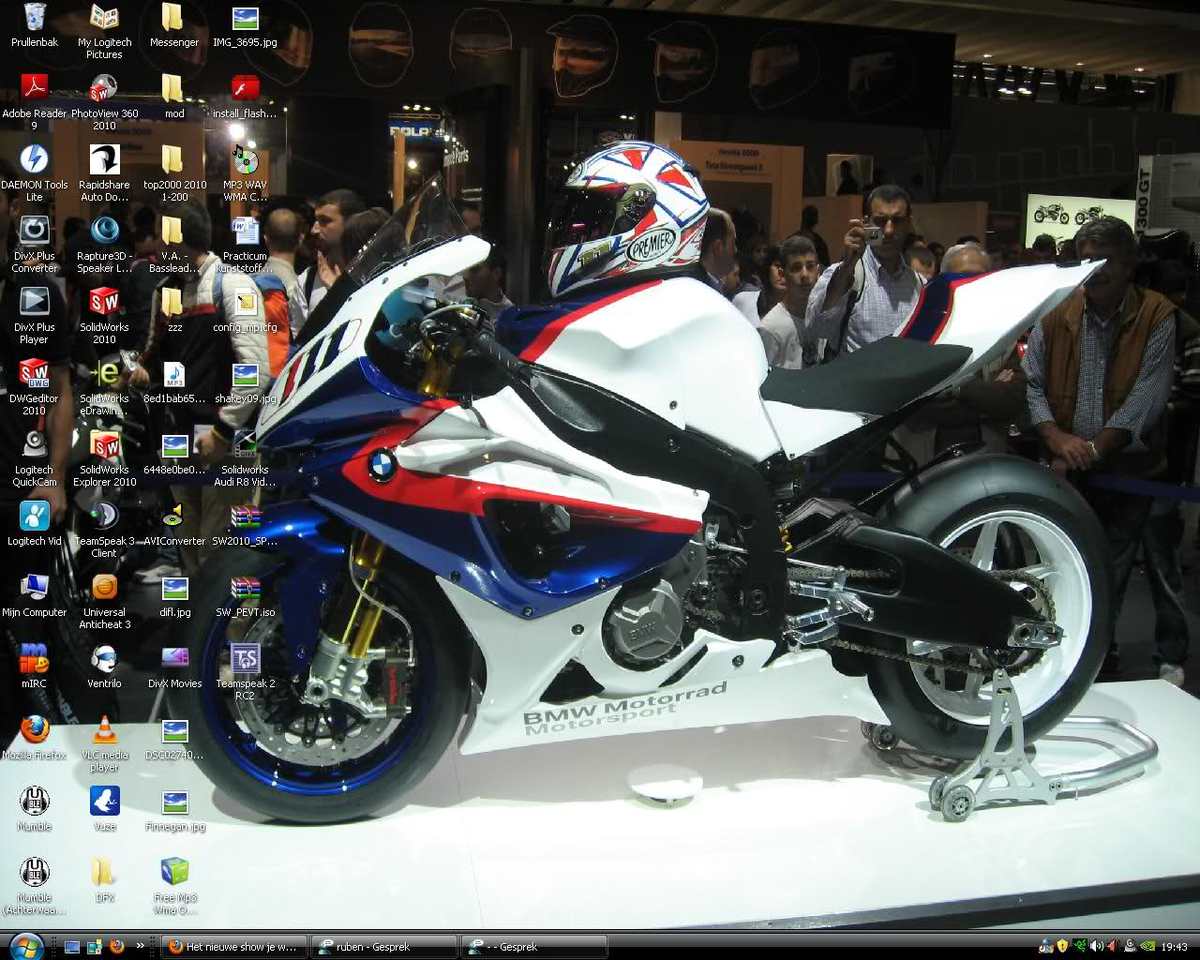Image resolution: width=1200 pixels, height=960 pixels.
Task: Click the VLC media player shortcut
Action: tap(104, 730)
